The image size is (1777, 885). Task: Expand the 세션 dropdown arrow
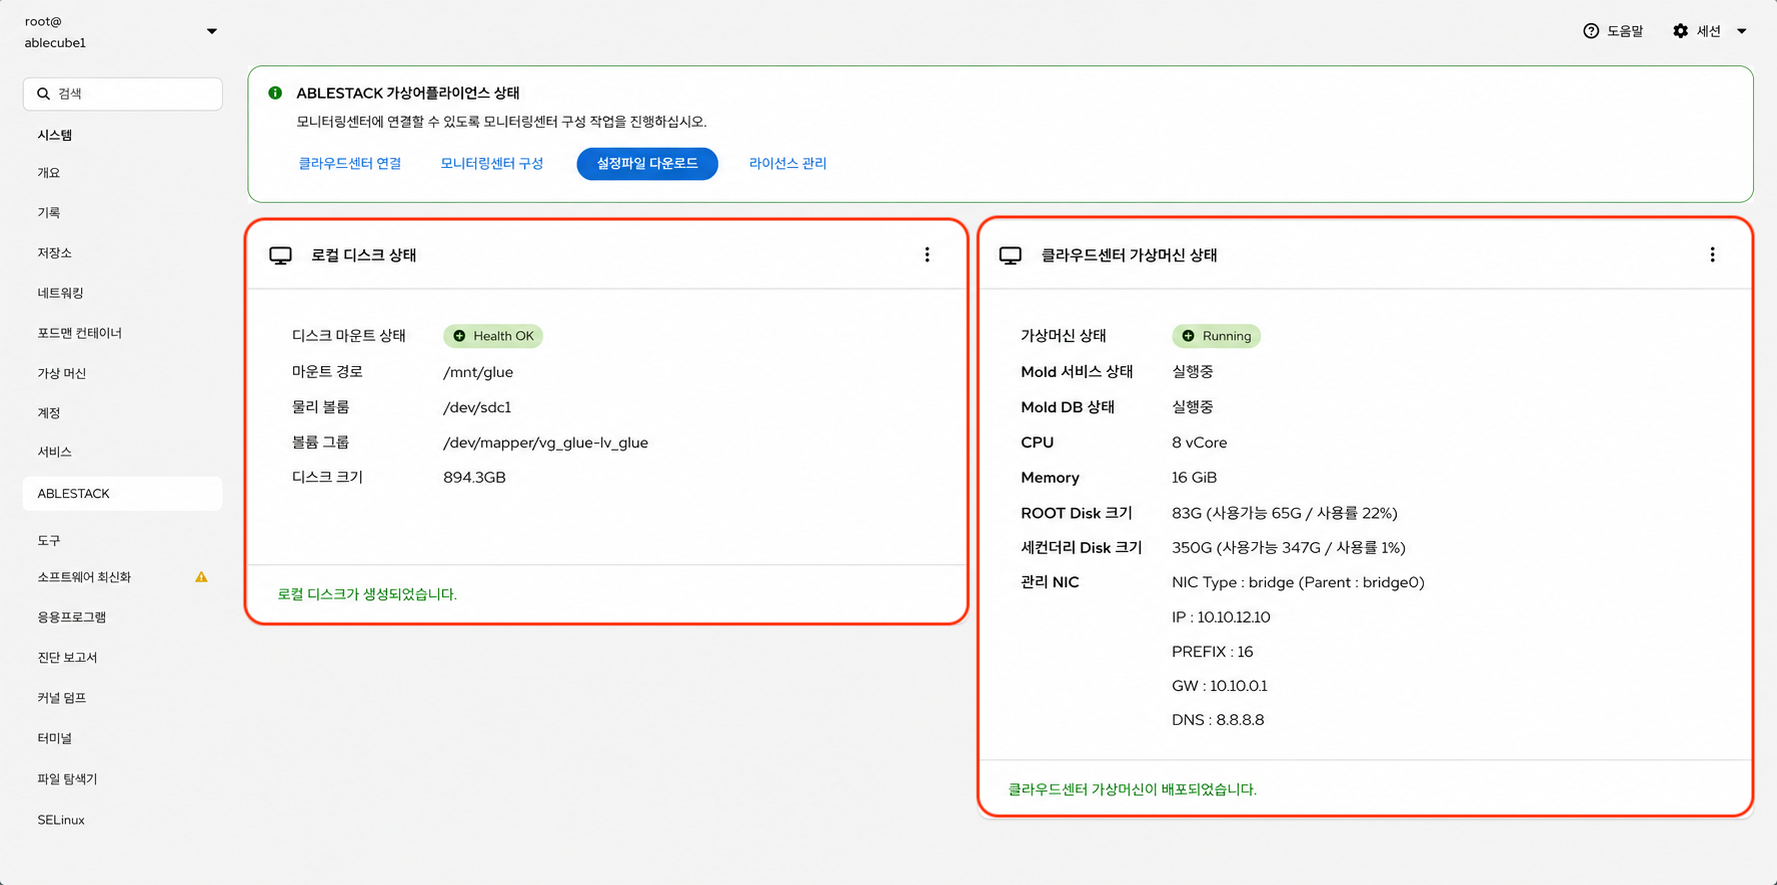tap(1741, 31)
